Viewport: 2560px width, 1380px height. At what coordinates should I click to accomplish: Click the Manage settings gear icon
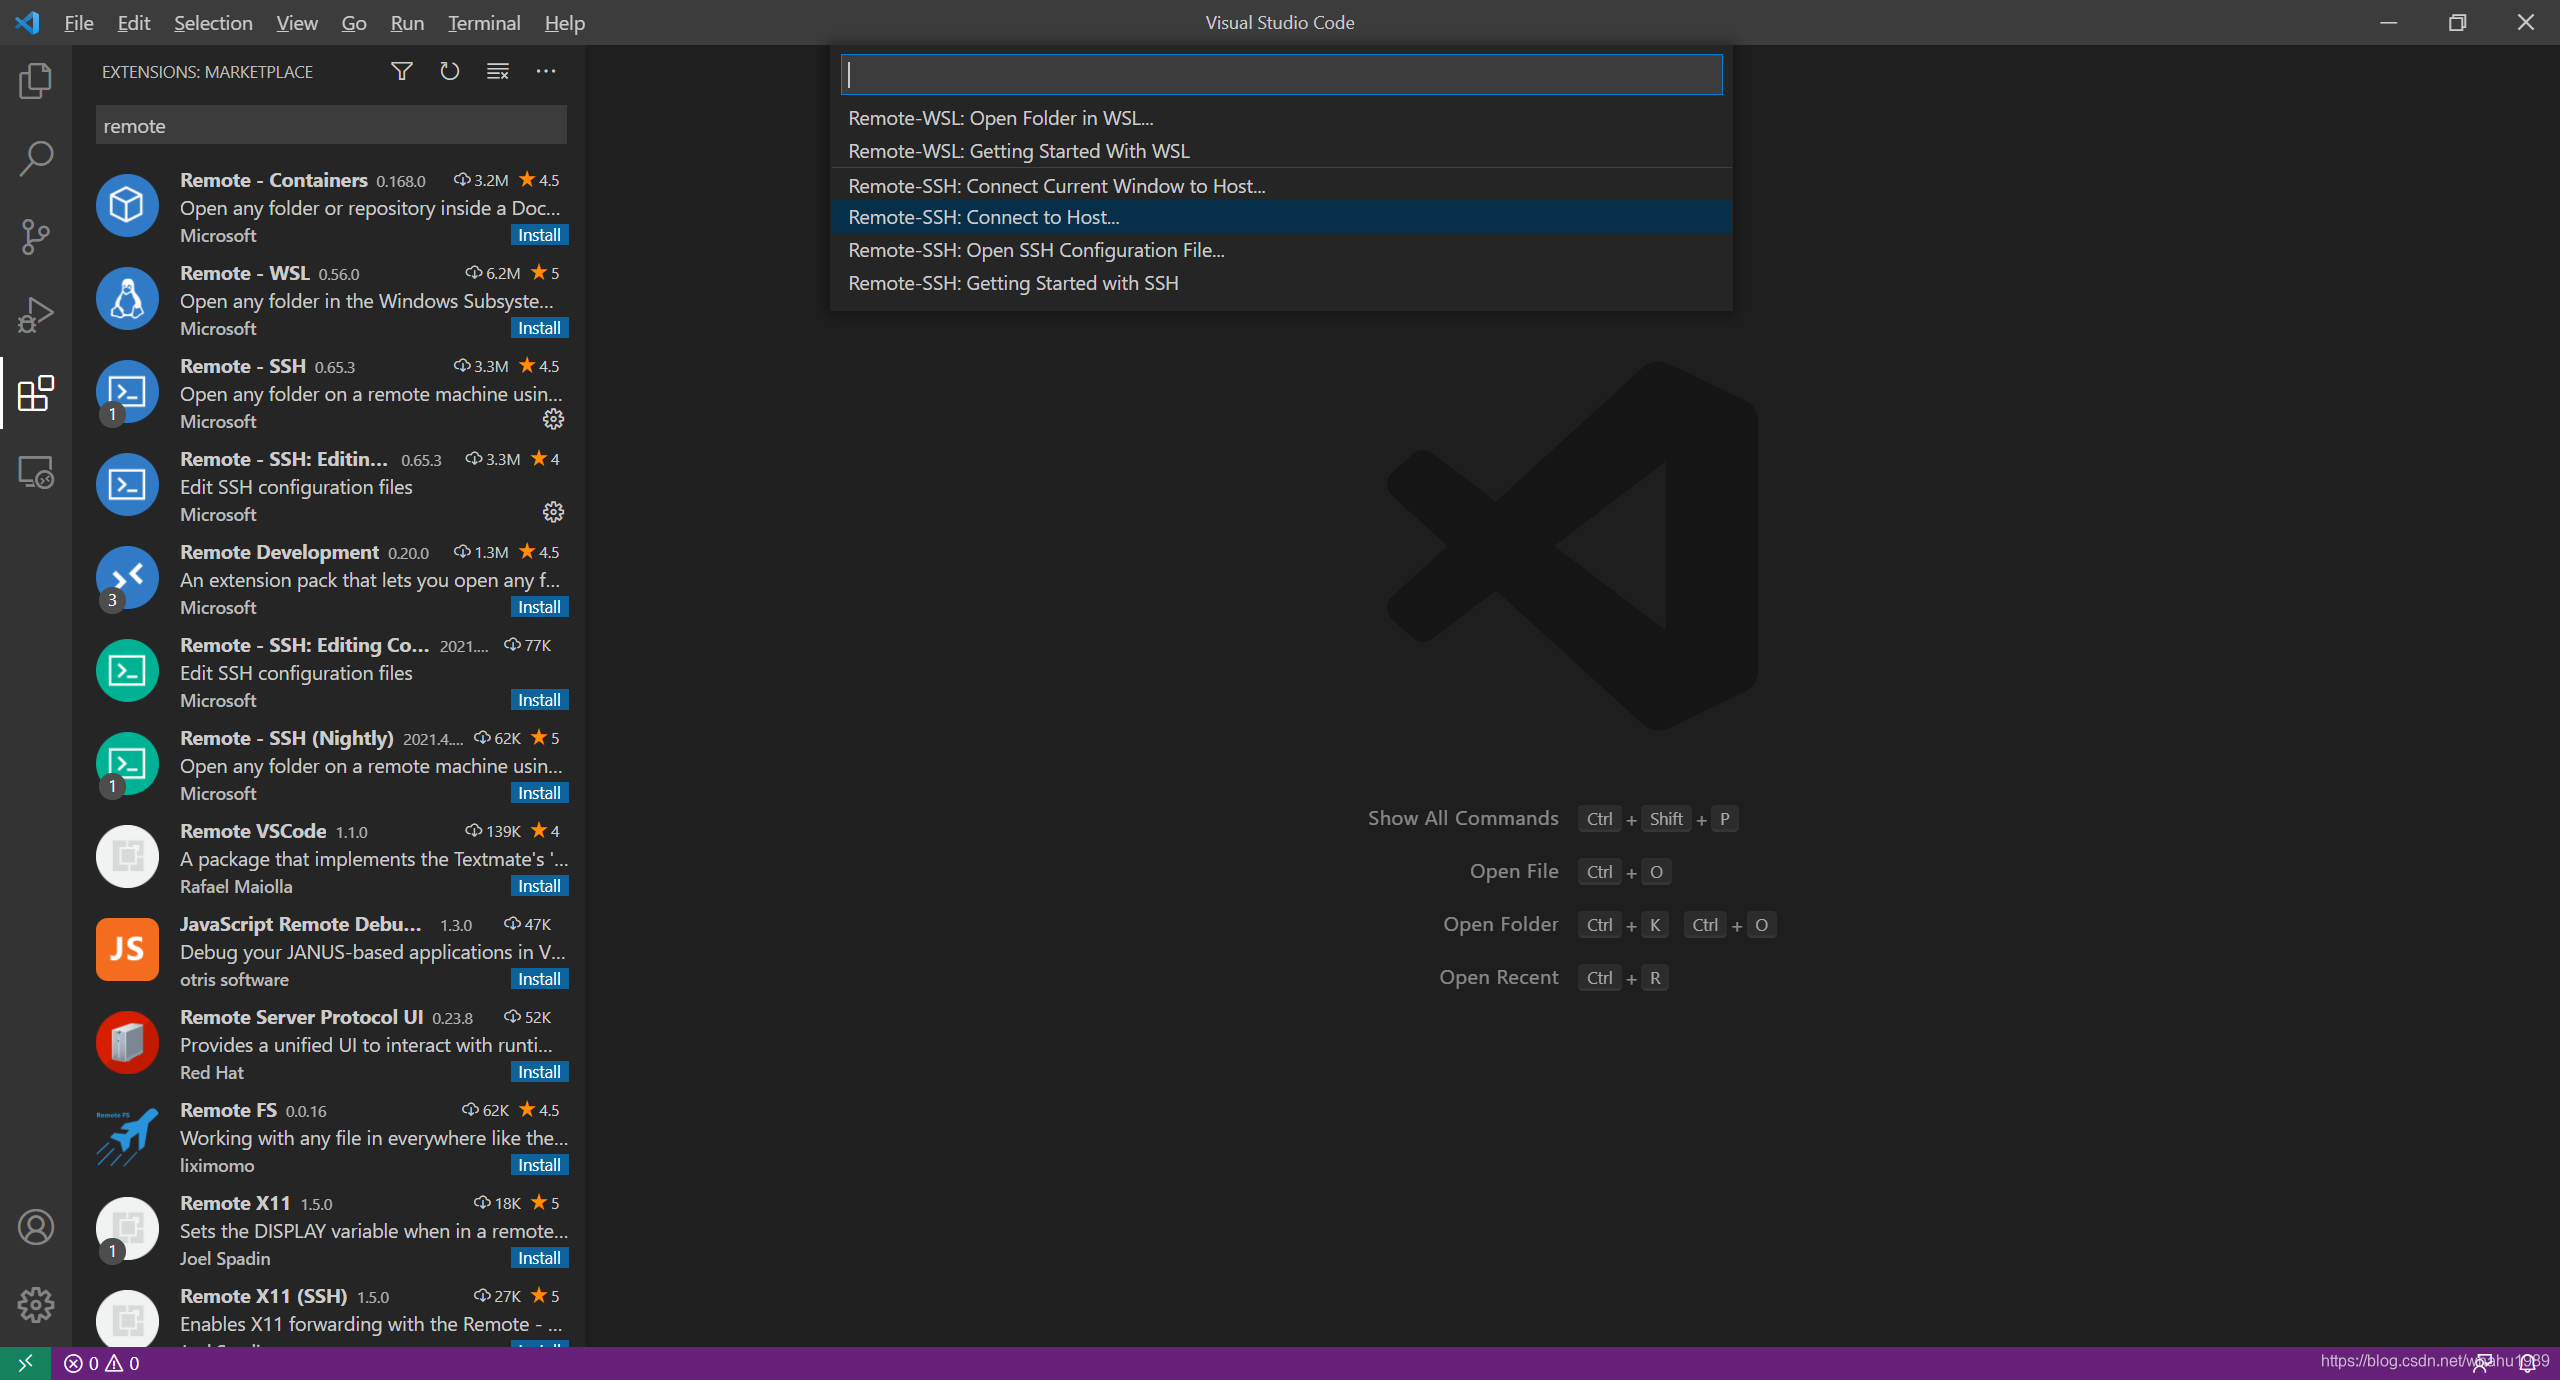click(x=36, y=1305)
